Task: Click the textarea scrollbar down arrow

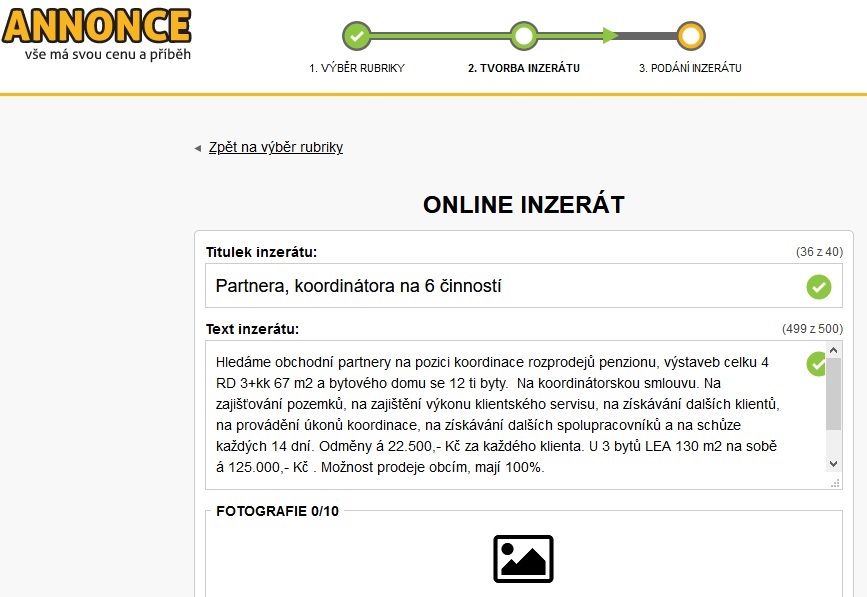Action: coord(834,464)
